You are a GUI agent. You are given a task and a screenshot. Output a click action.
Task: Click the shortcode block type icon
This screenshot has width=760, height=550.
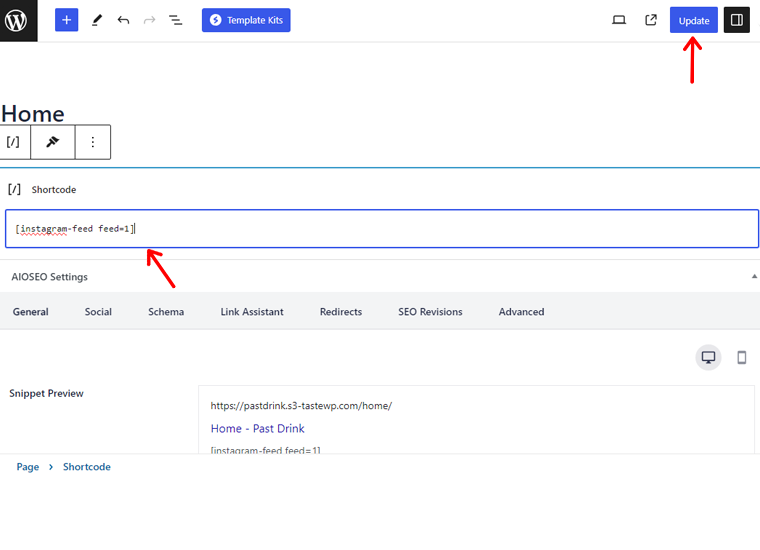coord(14,142)
